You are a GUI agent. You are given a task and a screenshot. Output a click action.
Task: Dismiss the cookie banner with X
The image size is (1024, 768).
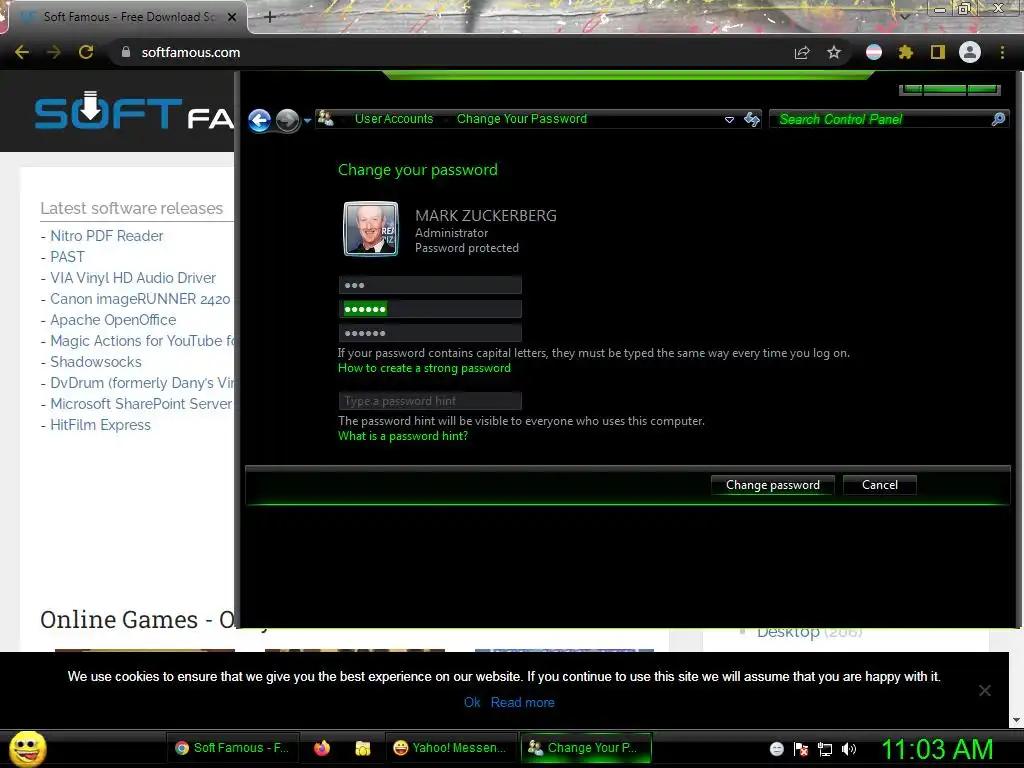(985, 690)
